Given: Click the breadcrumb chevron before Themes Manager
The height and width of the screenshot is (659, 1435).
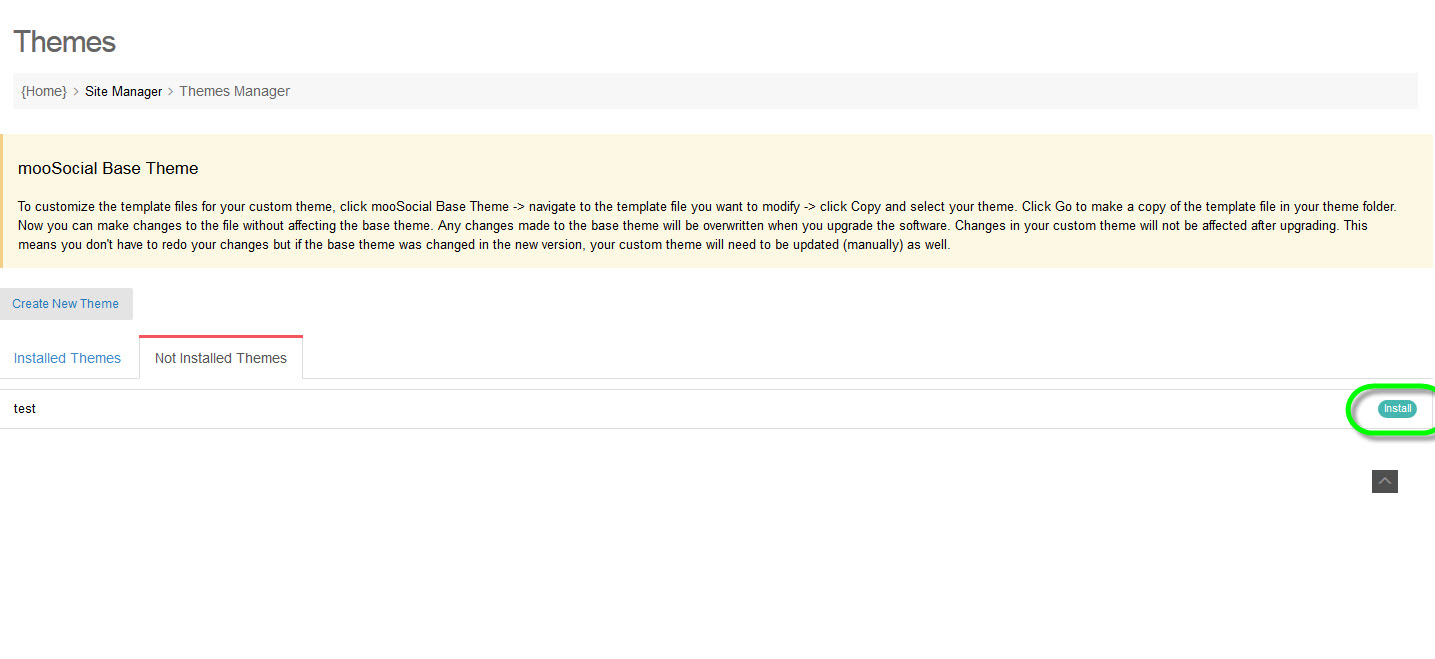Looking at the screenshot, I should [x=171, y=91].
